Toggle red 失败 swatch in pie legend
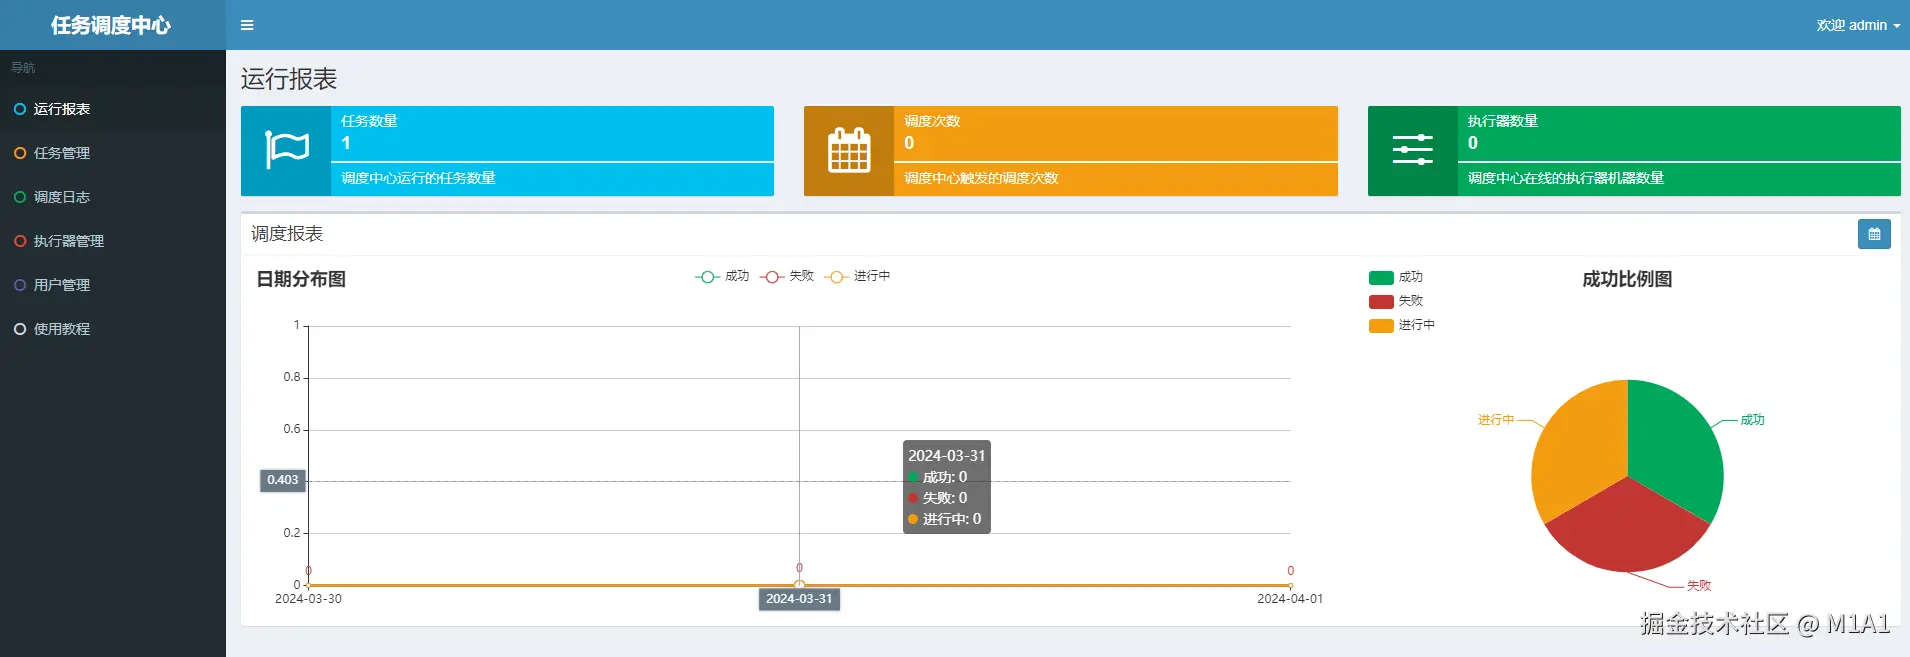Screen dimensions: 1910x657 1381,302
